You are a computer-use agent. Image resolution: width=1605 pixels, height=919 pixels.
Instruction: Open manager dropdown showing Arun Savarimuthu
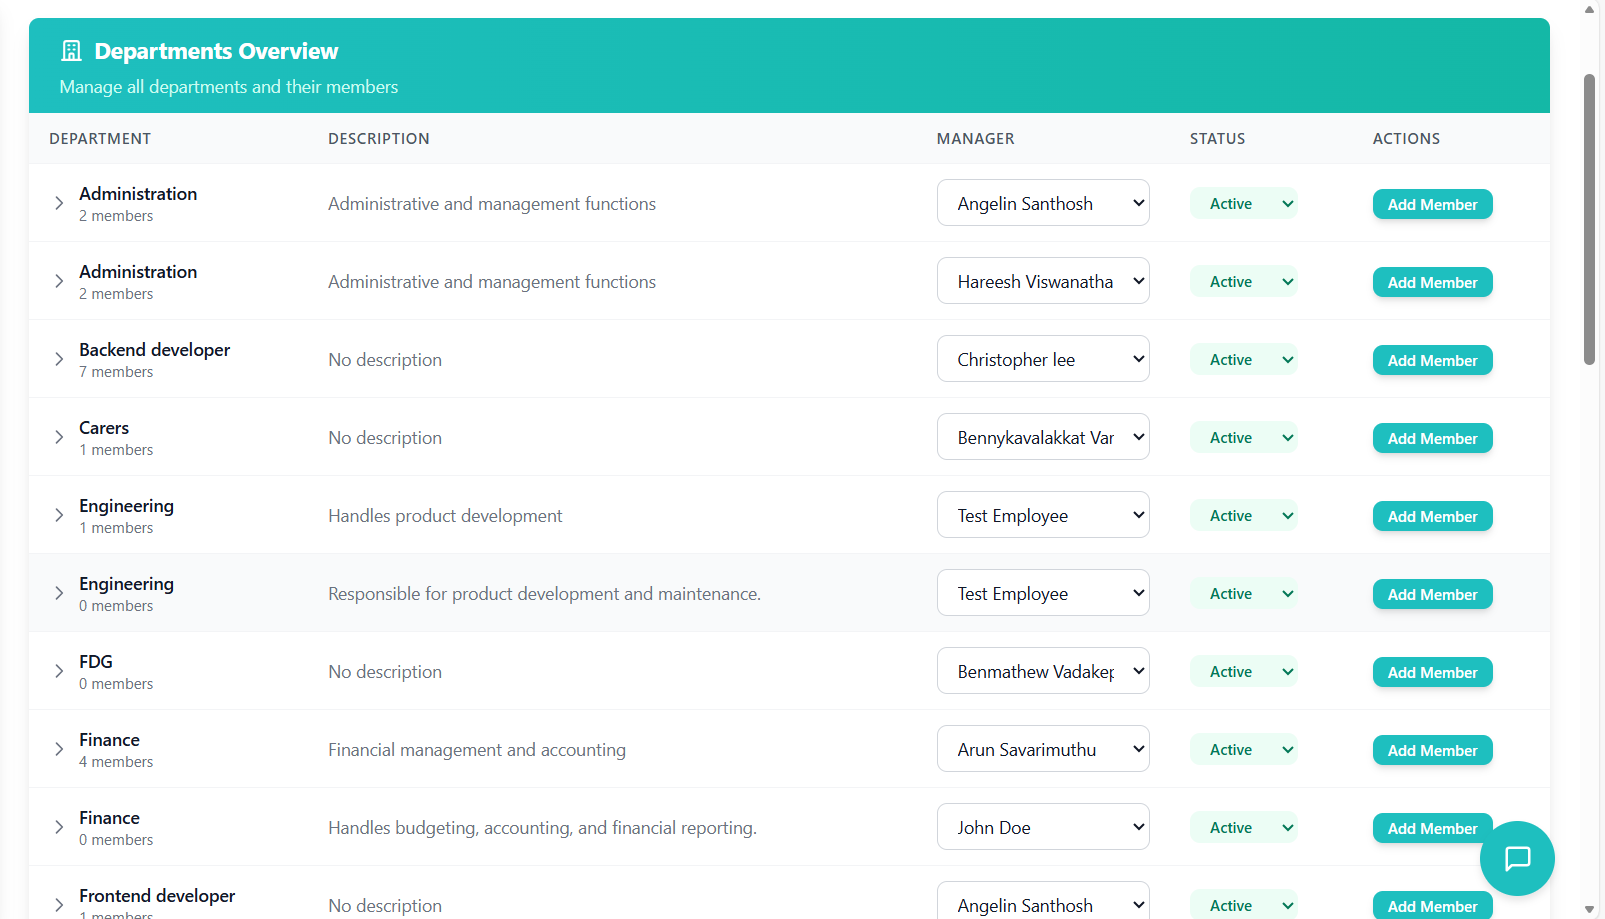[x=1042, y=749]
